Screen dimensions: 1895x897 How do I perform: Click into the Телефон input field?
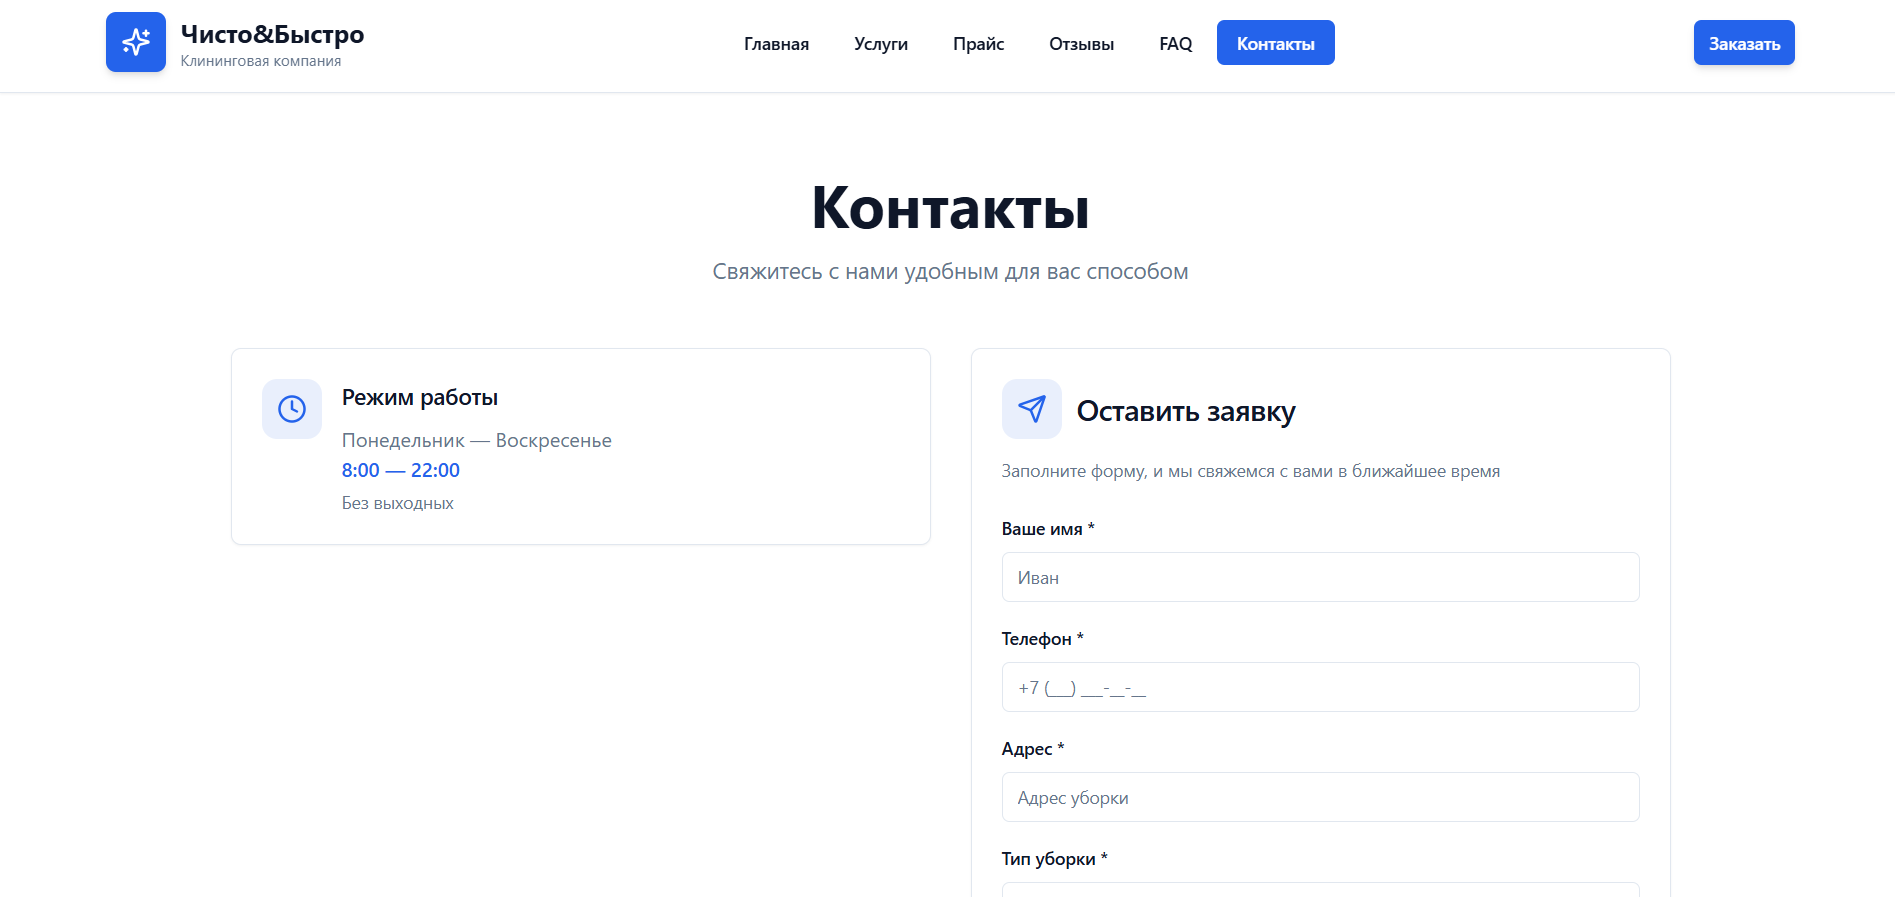click(1320, 688)
